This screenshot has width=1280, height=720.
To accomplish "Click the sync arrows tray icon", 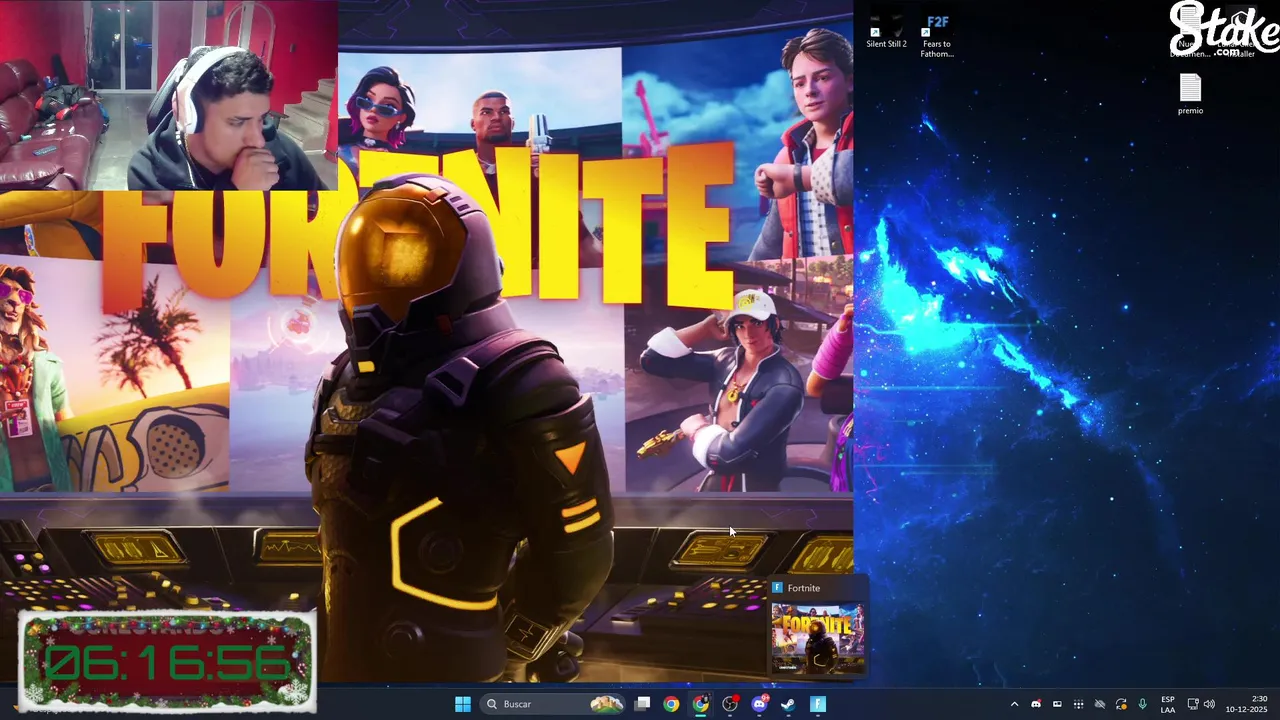I will coord(1121,704).
